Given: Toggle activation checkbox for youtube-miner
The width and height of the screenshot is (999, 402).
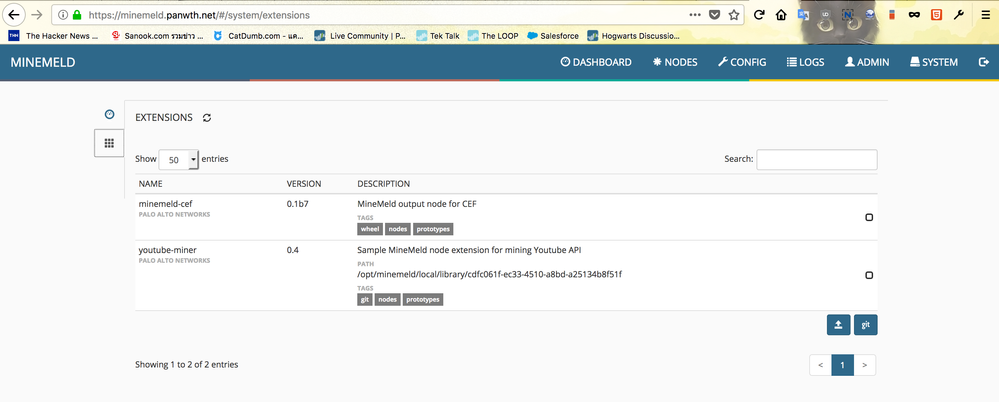Looking at the screenshot, I should click(869, 275).
